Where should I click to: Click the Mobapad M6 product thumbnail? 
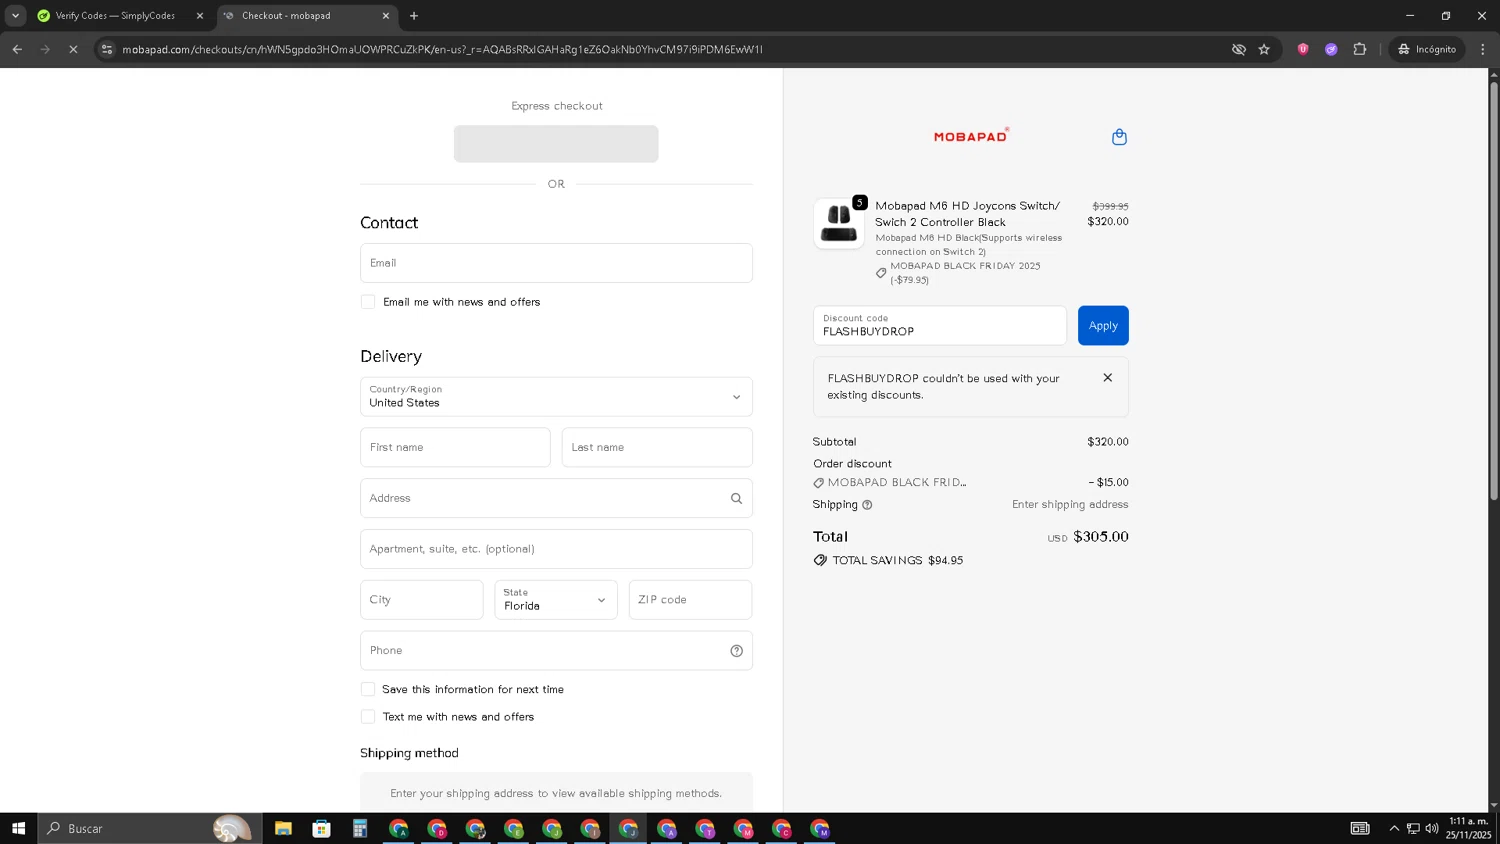(839, 223)
